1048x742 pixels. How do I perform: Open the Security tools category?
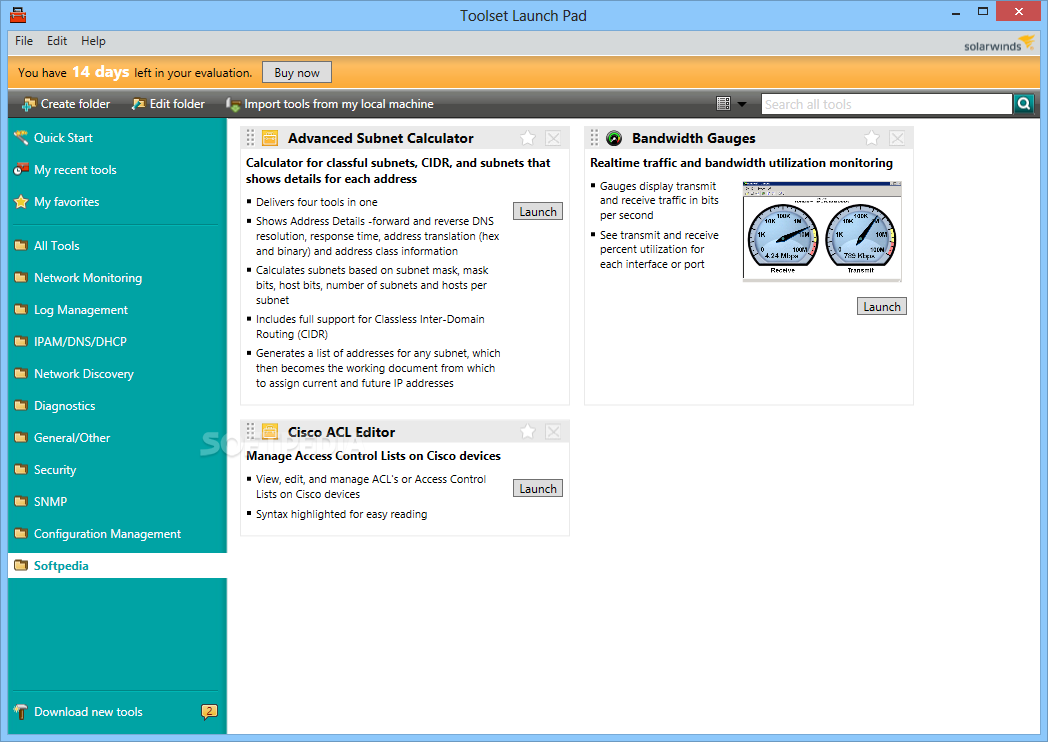click(x=55, y=470)
